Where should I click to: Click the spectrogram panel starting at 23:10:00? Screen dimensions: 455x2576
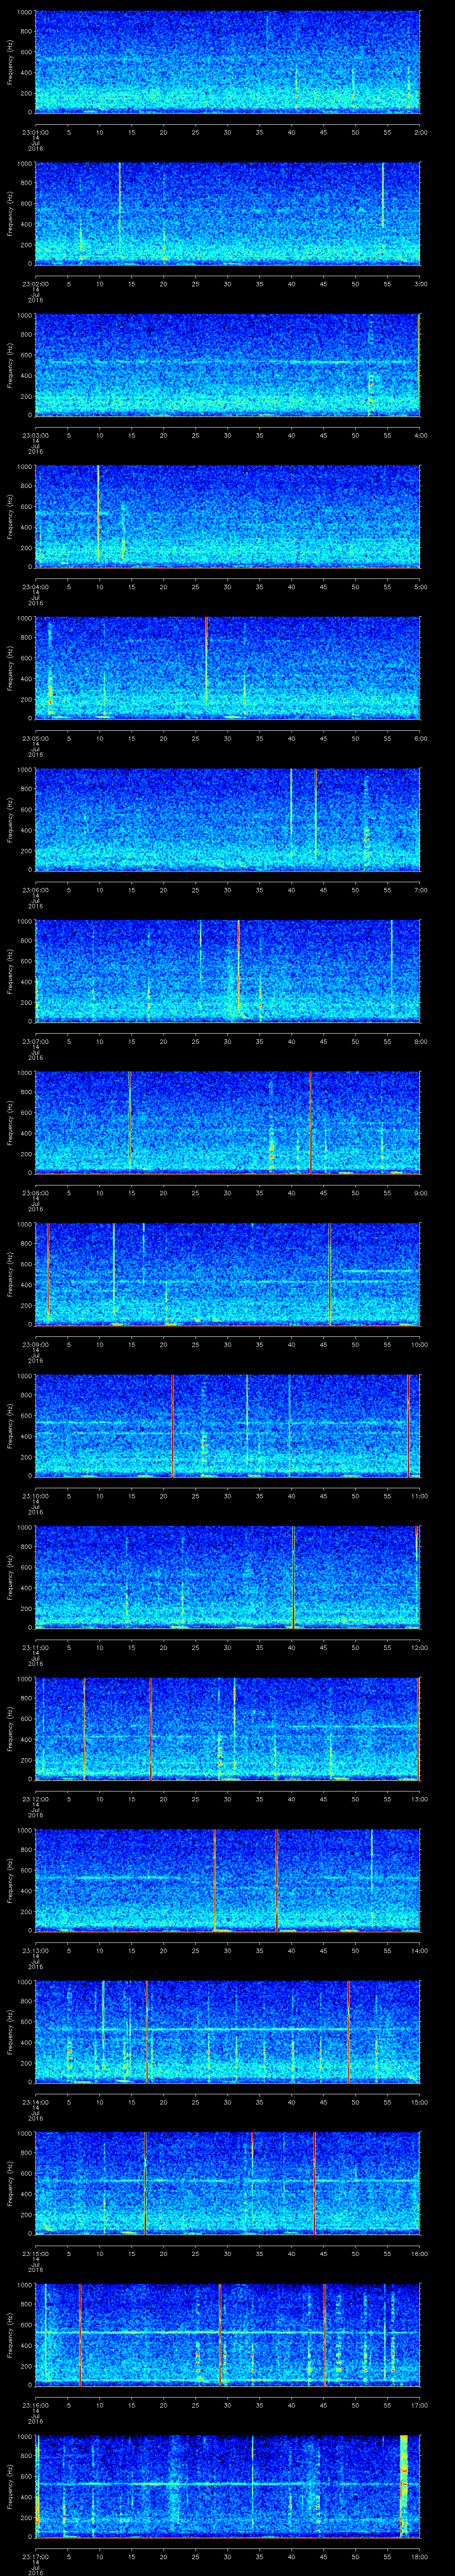pyautogui.click(x=228, y=1425)
